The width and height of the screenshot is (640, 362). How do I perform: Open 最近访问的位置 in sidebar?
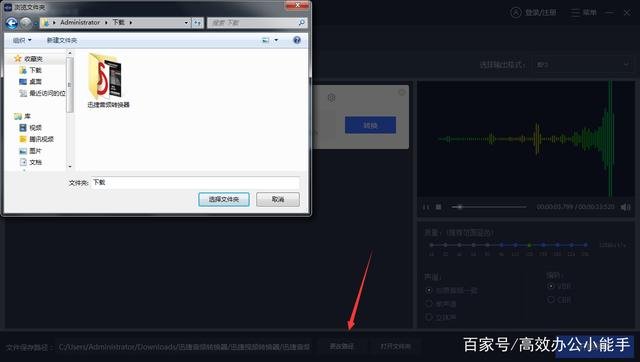pyautogui.click(x=42, y=93)
